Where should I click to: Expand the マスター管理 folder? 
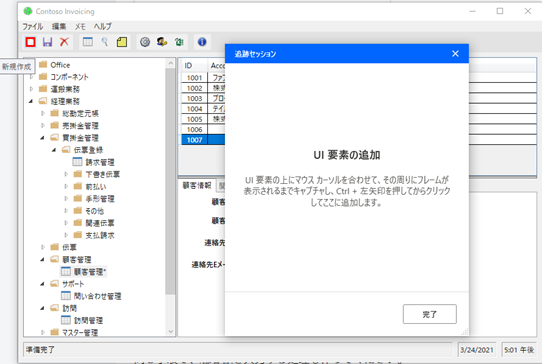(43, 333)
